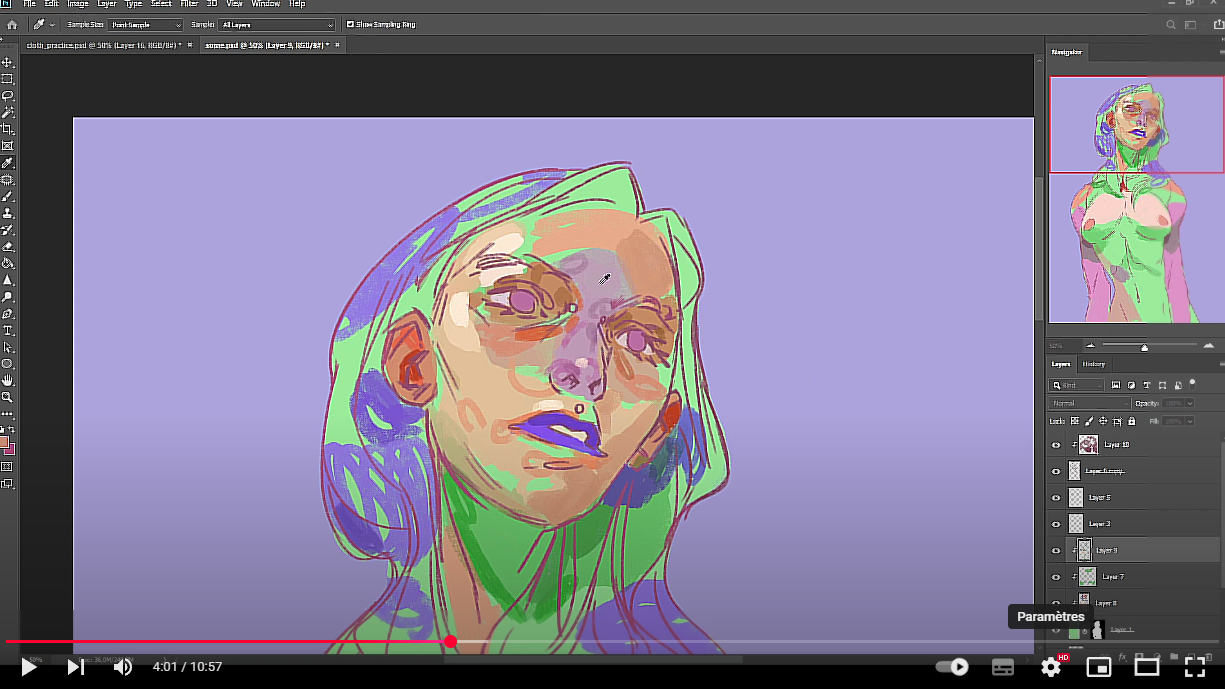Select the Crop tool
1225x689 pixels.
pos(8,129)
